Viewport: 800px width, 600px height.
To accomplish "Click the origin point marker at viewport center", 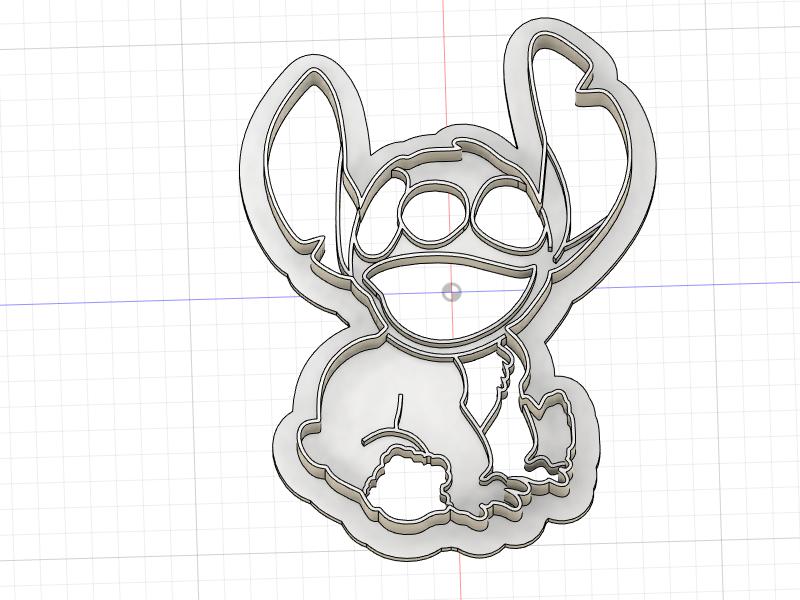I will (x=449, y=293).
